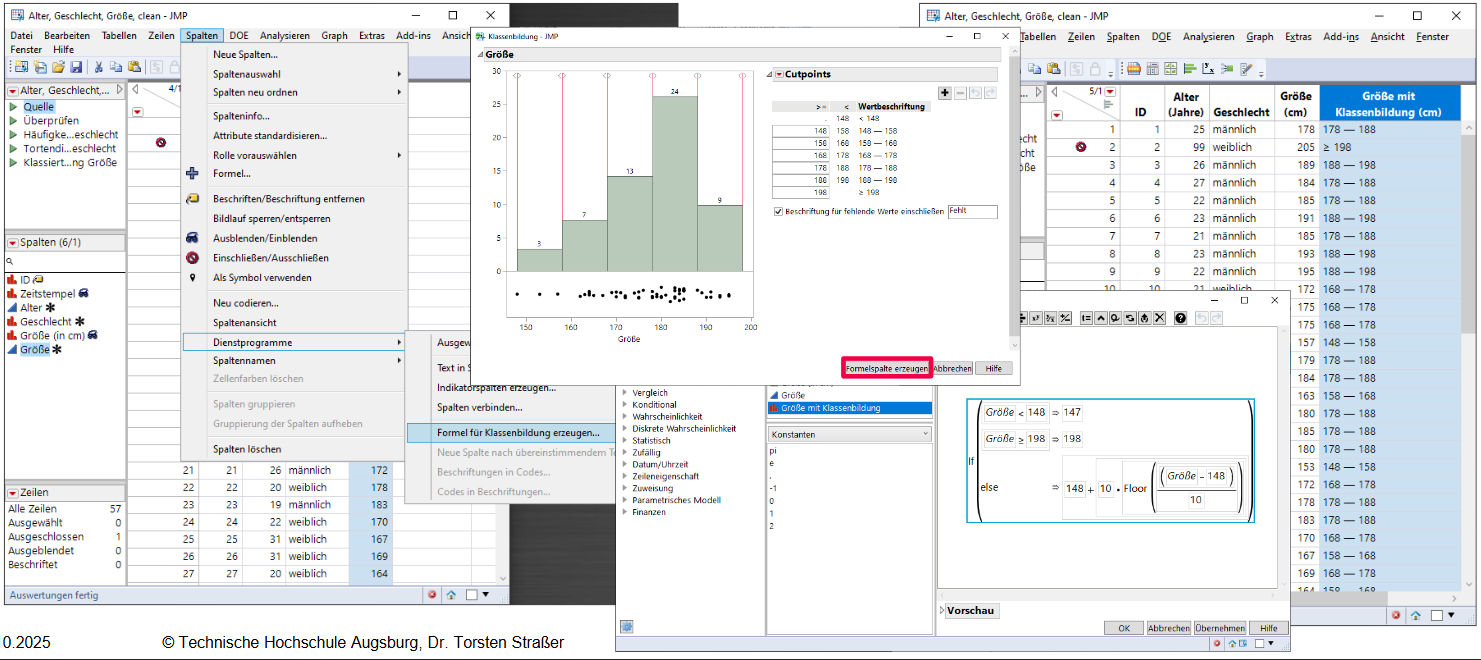Click the open folder icon in left toolbar

click(x=58, y=67)
